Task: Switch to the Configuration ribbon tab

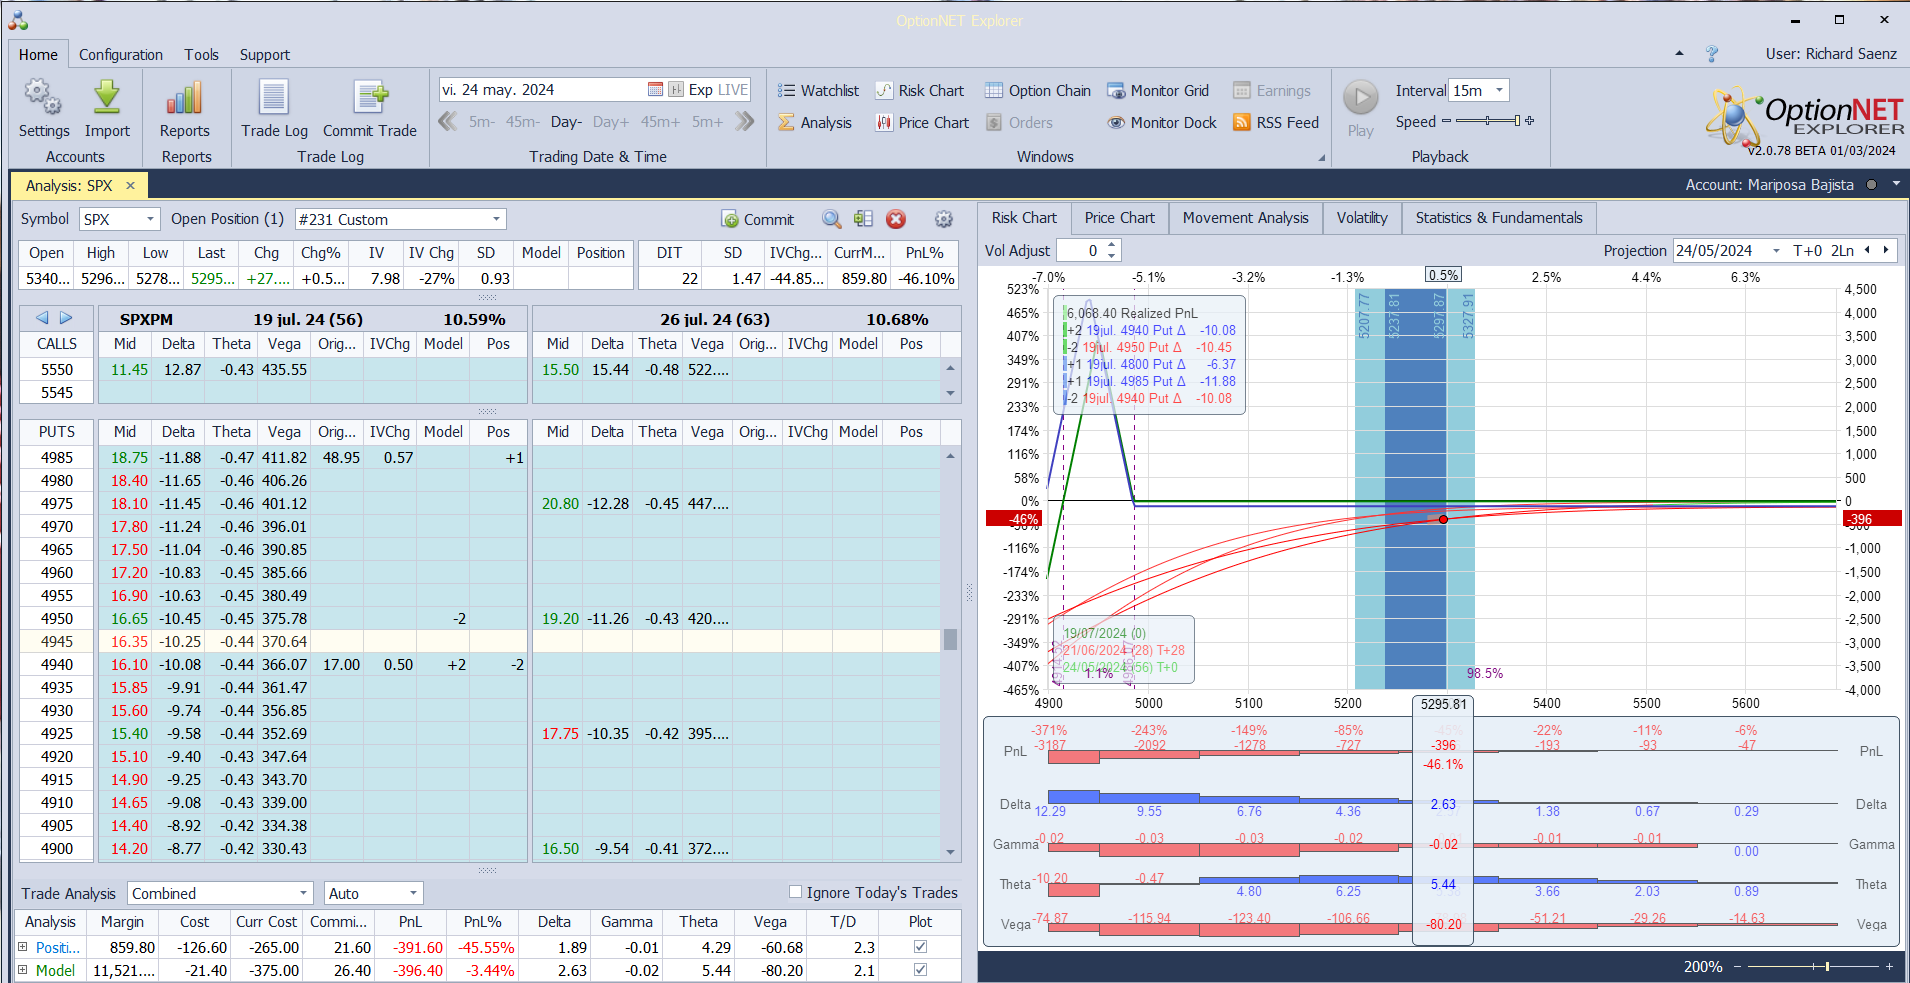Action: 121,55
